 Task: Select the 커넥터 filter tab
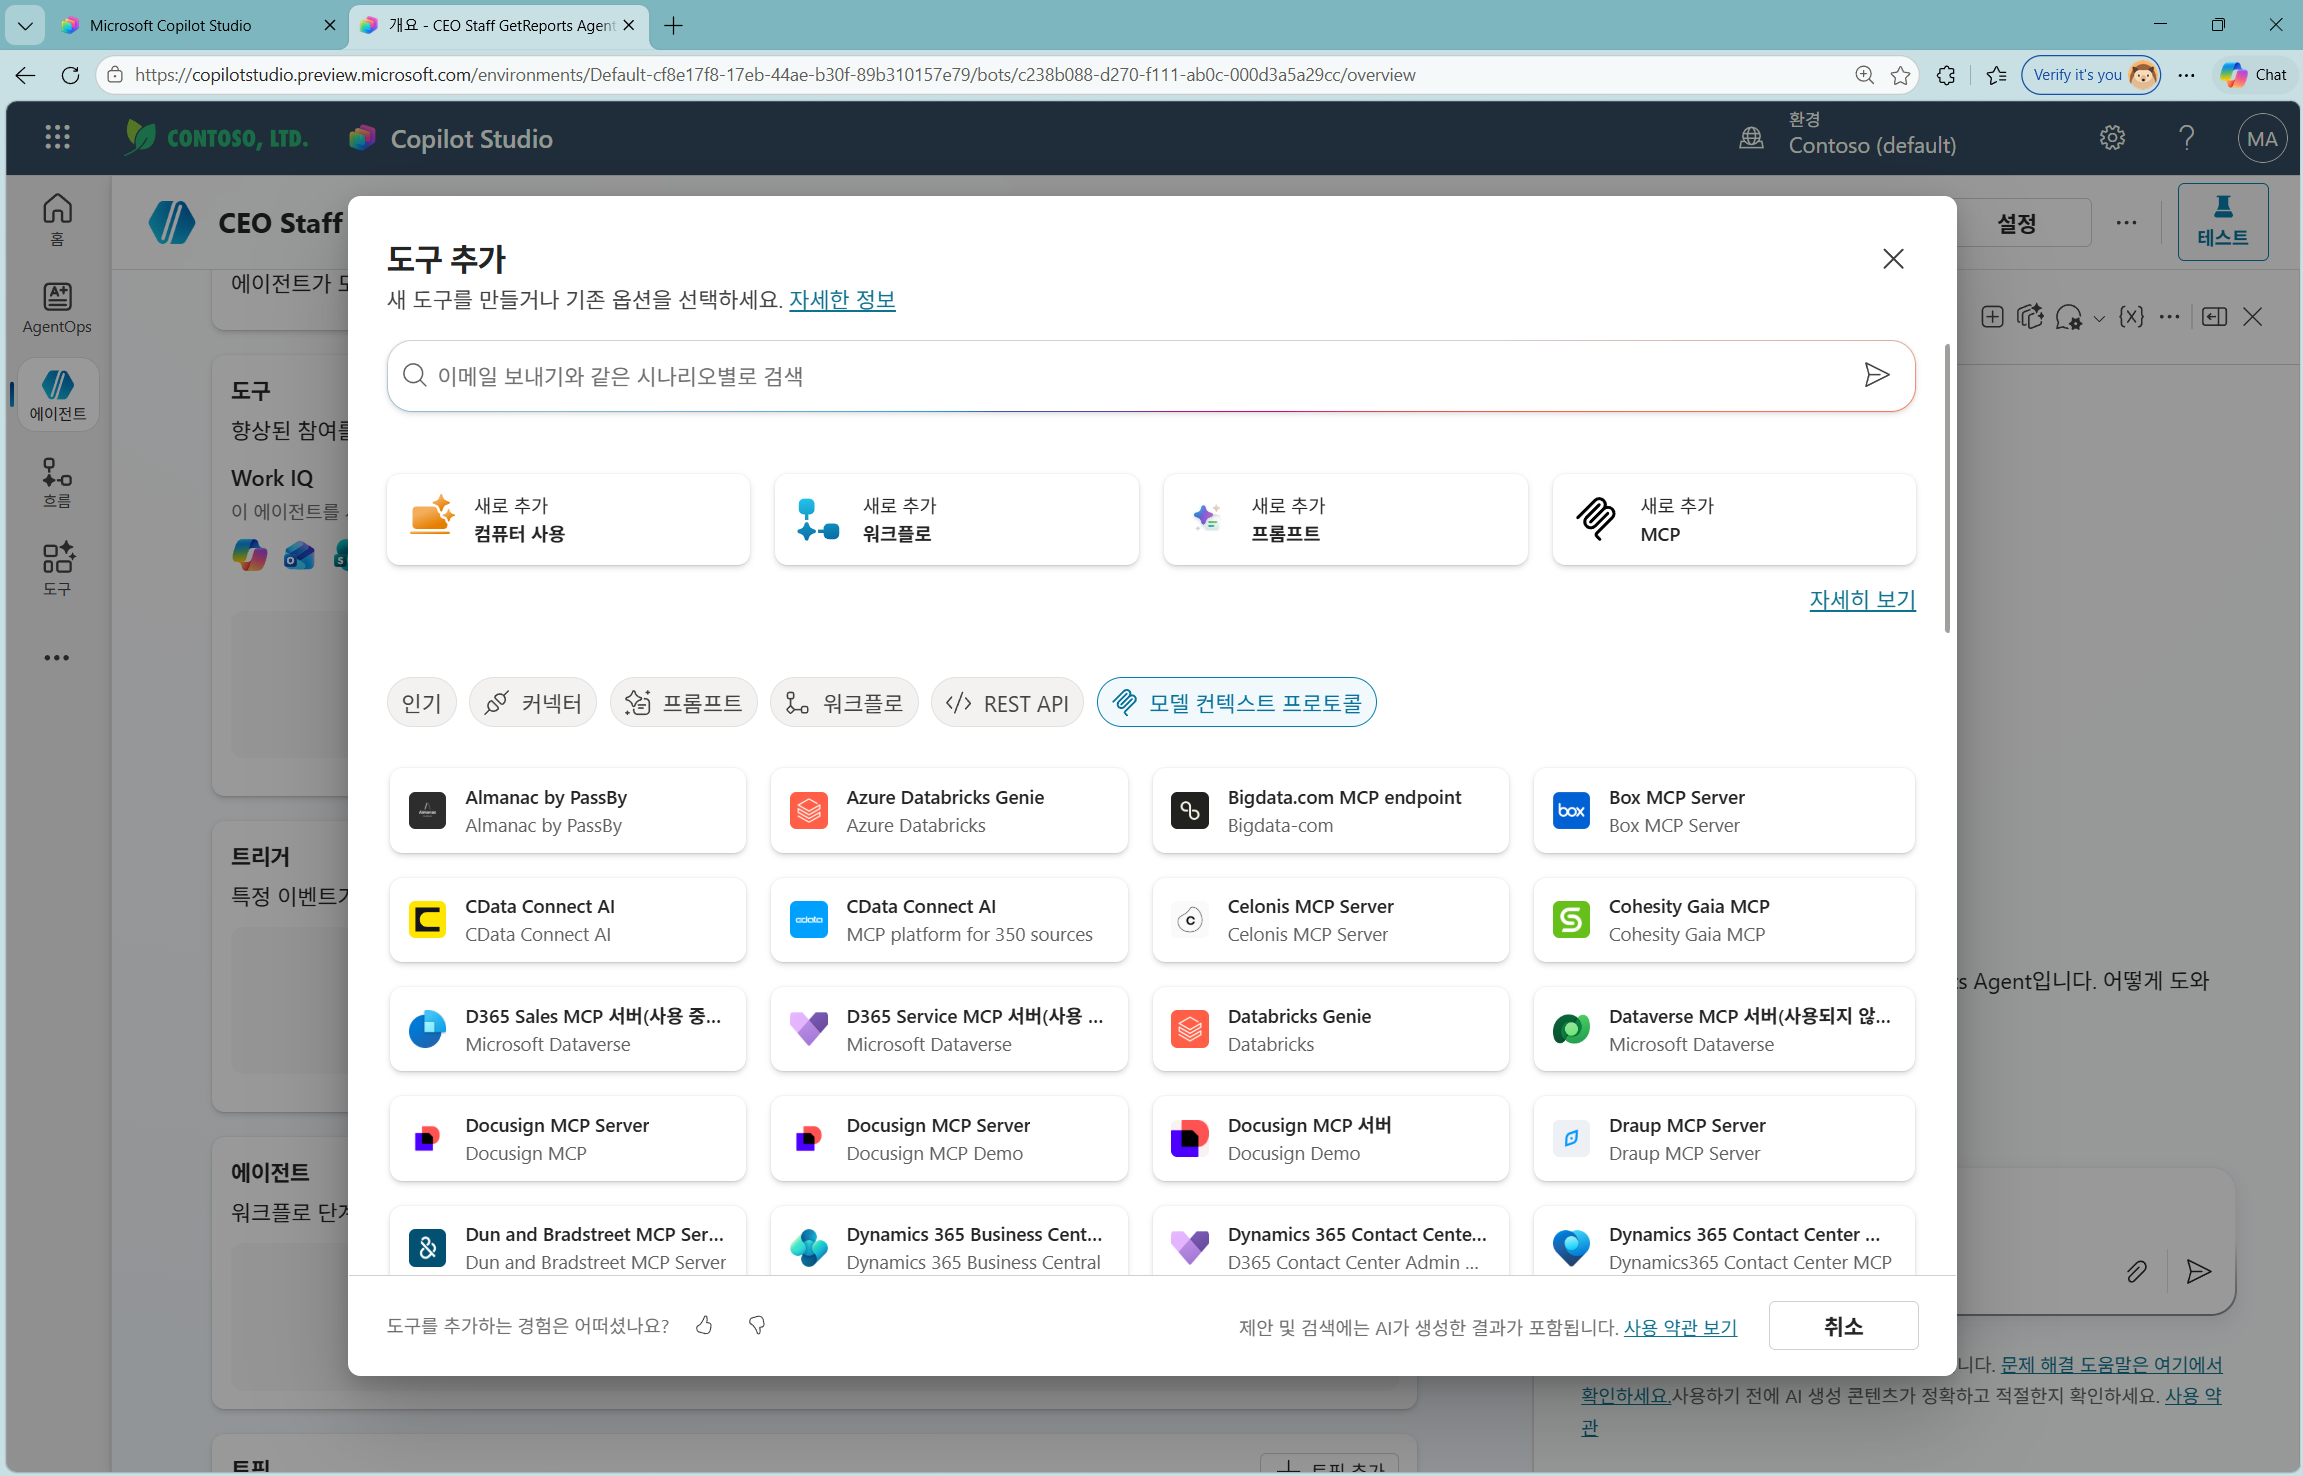(533, 703)
